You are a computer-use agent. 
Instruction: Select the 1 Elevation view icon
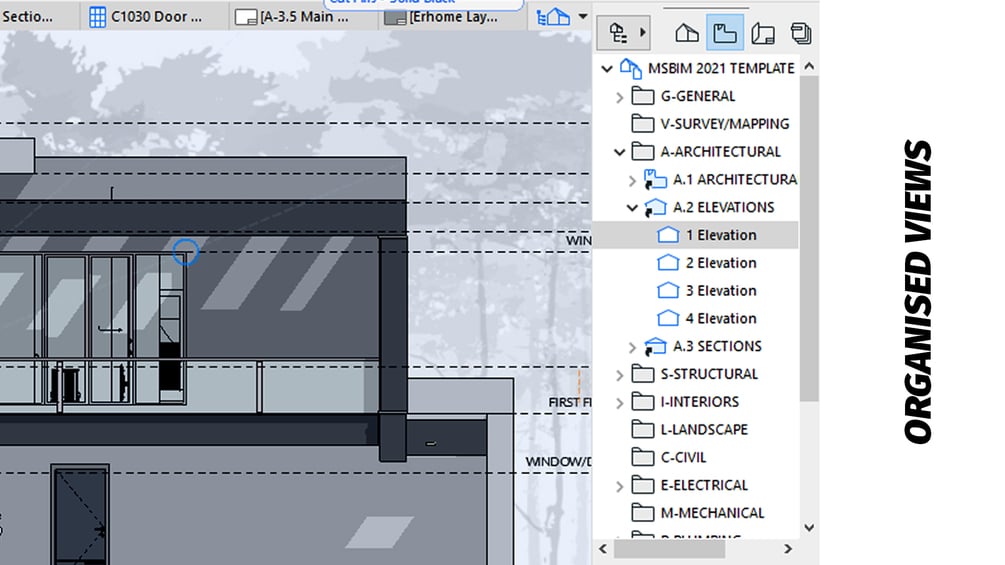point(668,235)
